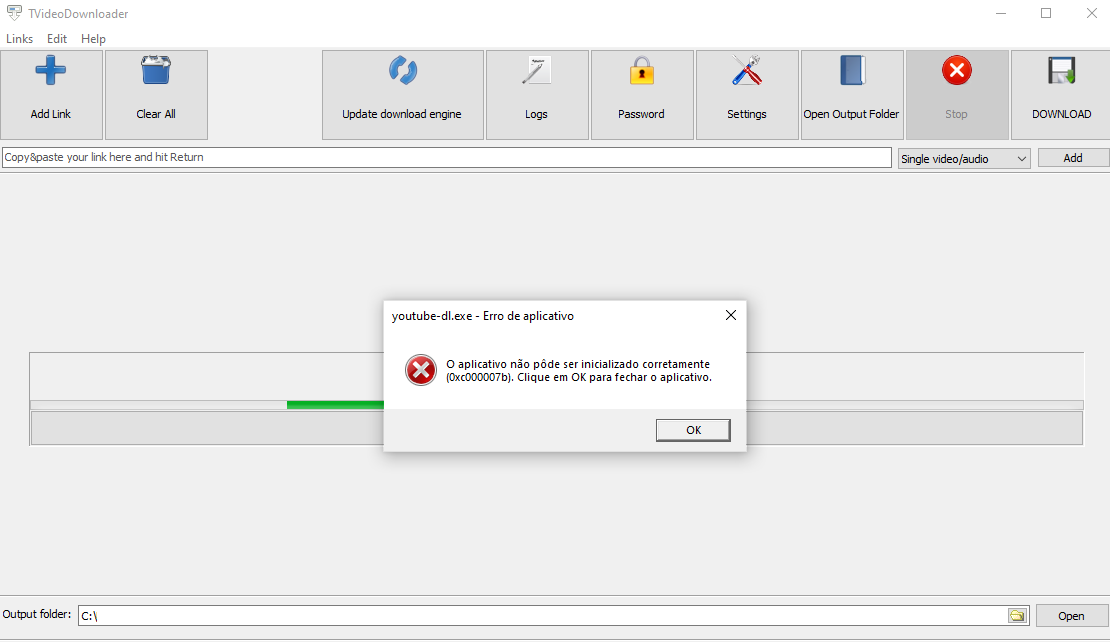This screenshot has width=1110, height=642.
Task: Open the Links menu
Action: 19,39
